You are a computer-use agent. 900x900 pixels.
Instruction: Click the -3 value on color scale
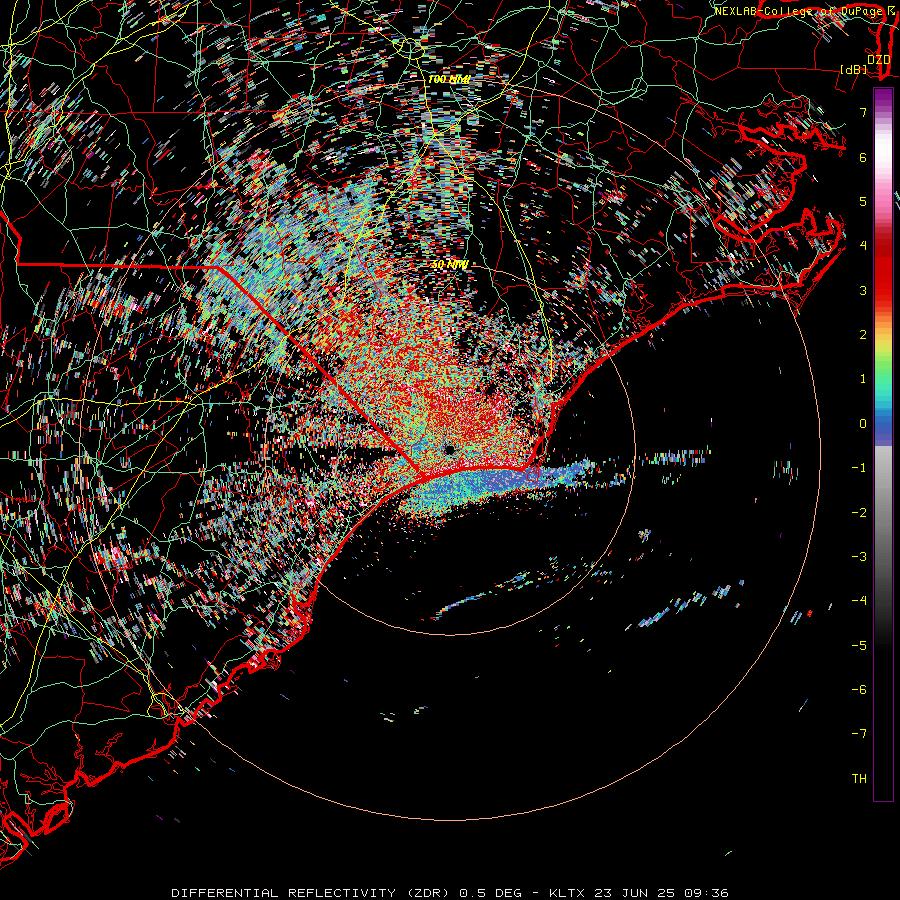859,557
